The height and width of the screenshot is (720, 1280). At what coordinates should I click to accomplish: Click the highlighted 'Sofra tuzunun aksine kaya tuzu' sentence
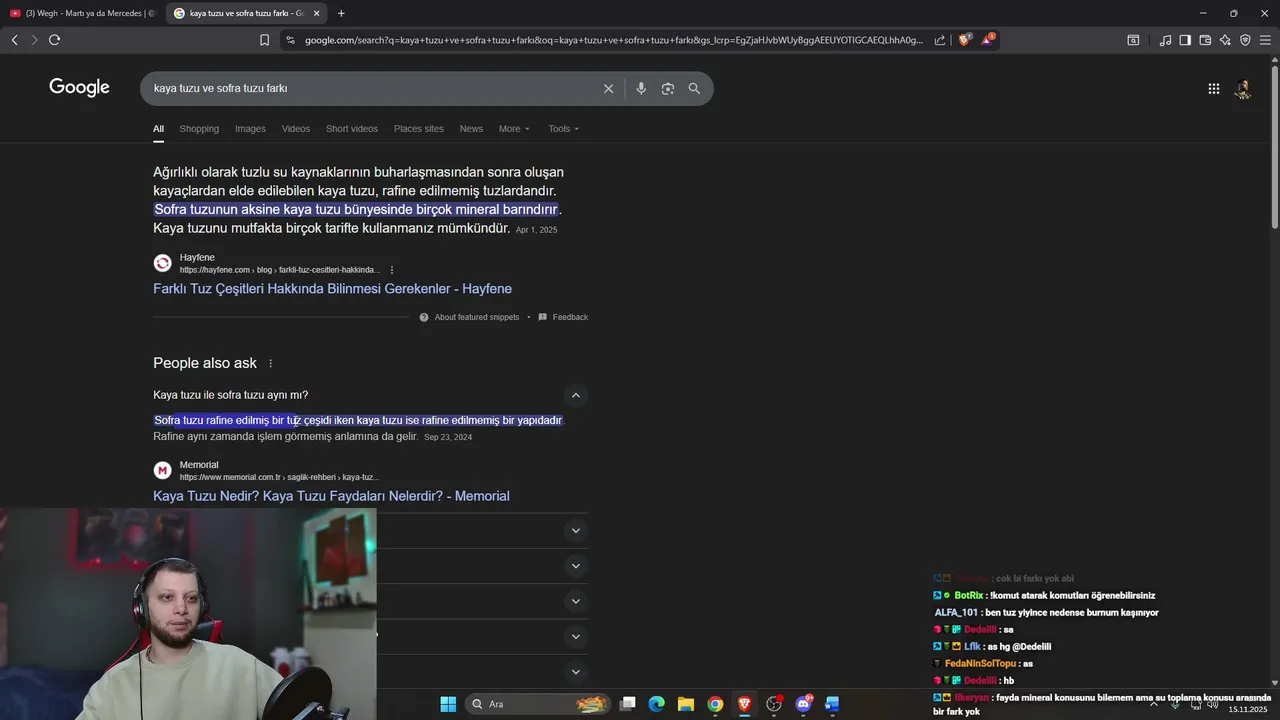click(x=356, y=210)
